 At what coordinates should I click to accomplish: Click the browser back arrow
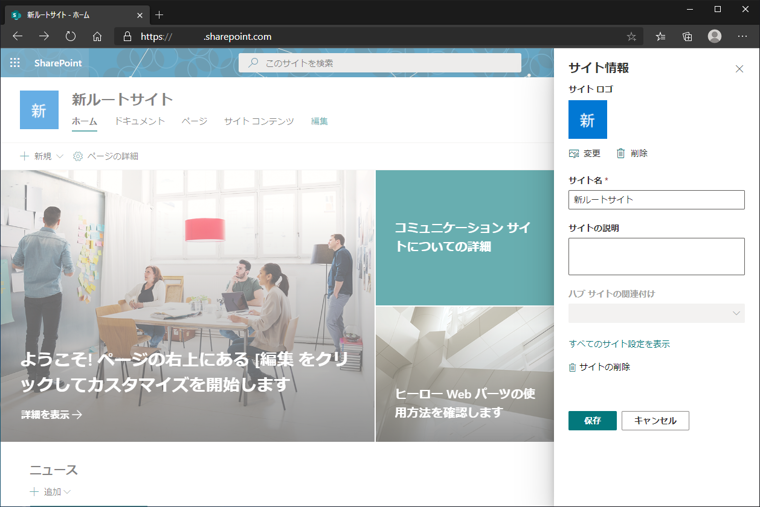(x=17, y=36)
